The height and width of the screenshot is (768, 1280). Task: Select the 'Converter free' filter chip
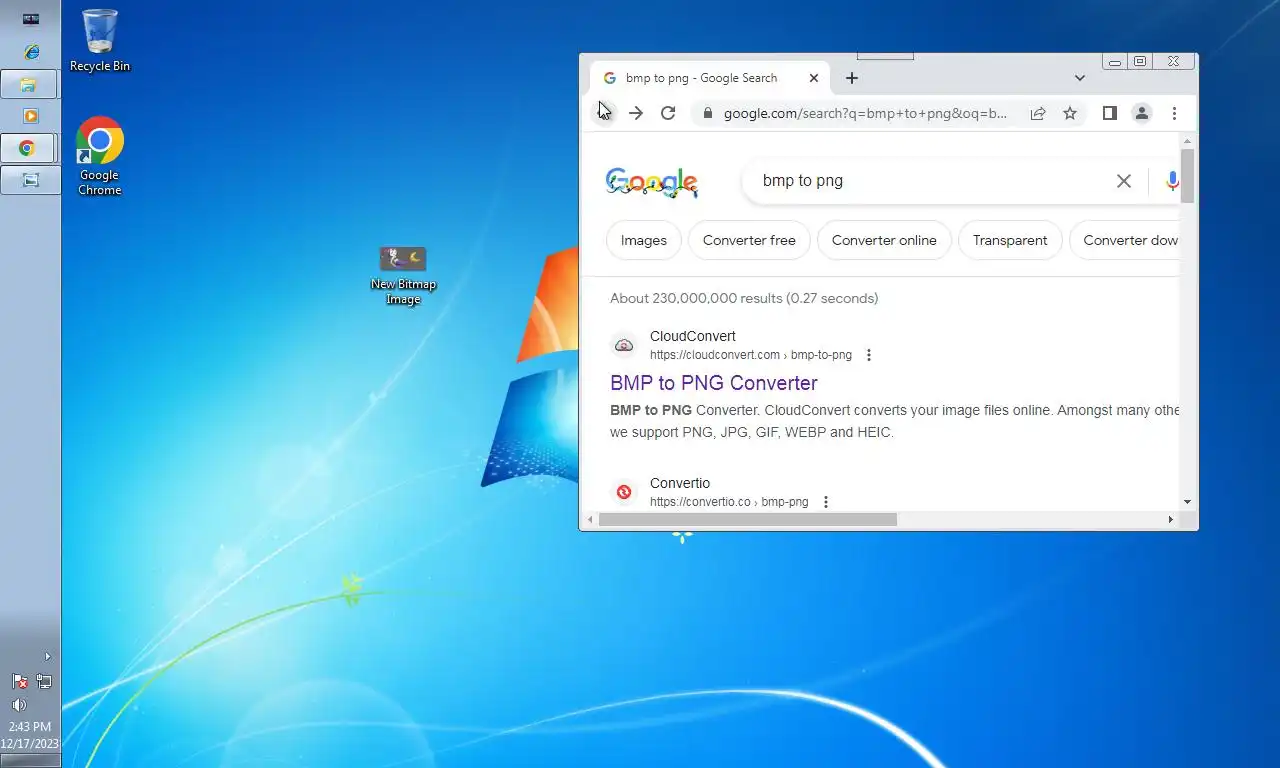(x=749, y=240)
